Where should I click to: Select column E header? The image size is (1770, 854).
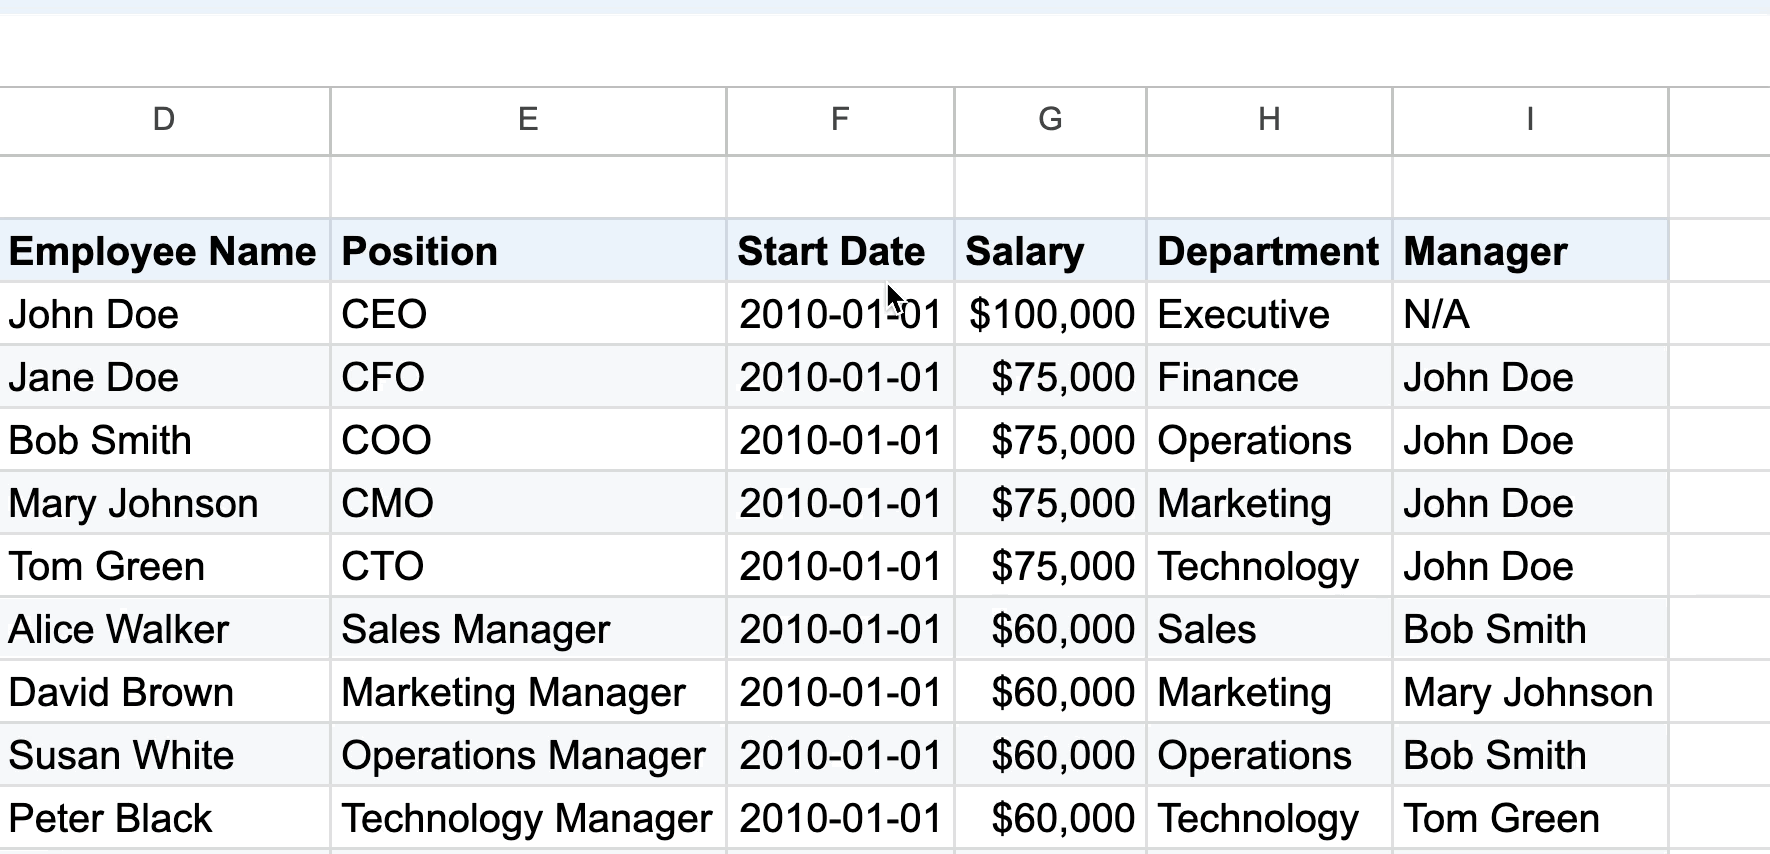click(x=528, y=120)
